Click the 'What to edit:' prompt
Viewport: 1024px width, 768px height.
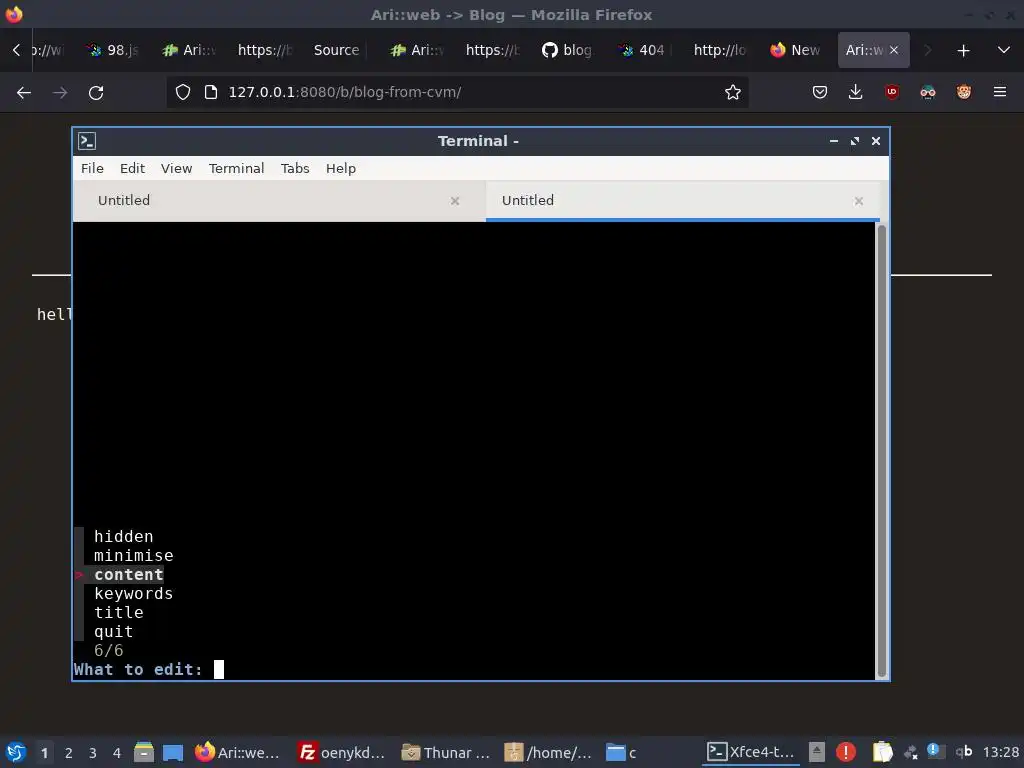138,669
